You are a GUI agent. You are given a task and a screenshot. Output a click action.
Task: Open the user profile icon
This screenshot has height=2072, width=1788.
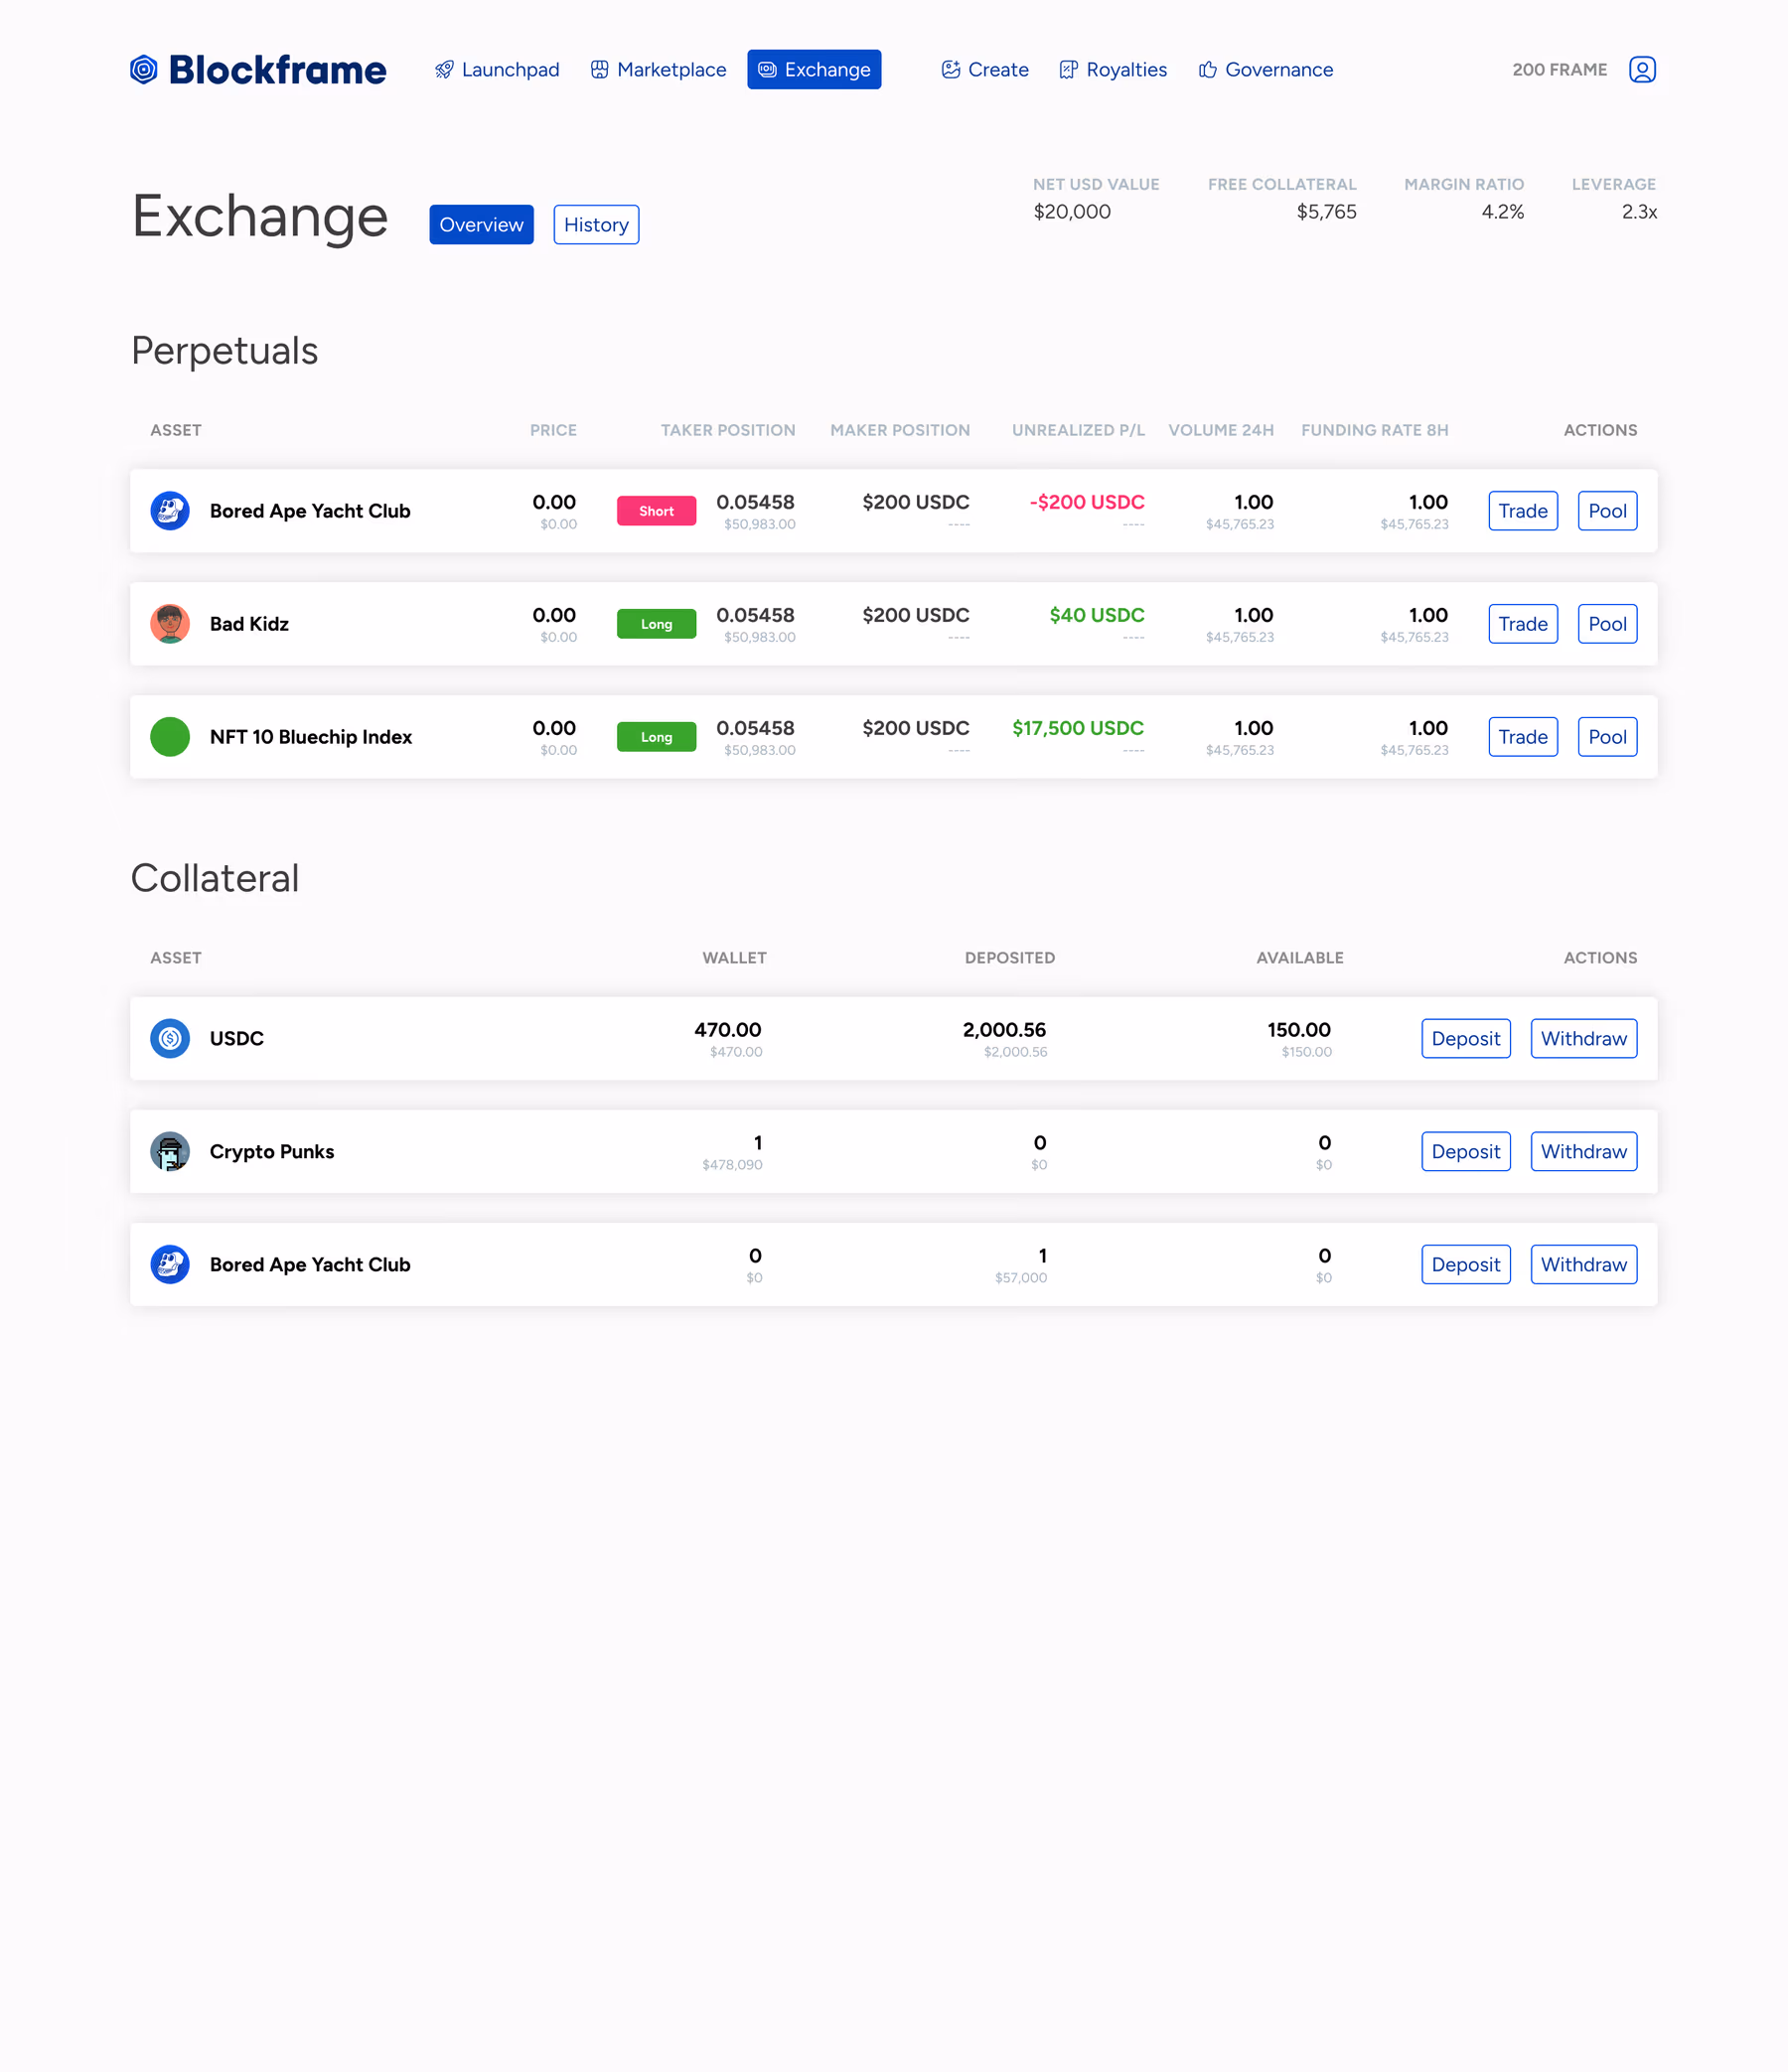1642,69
